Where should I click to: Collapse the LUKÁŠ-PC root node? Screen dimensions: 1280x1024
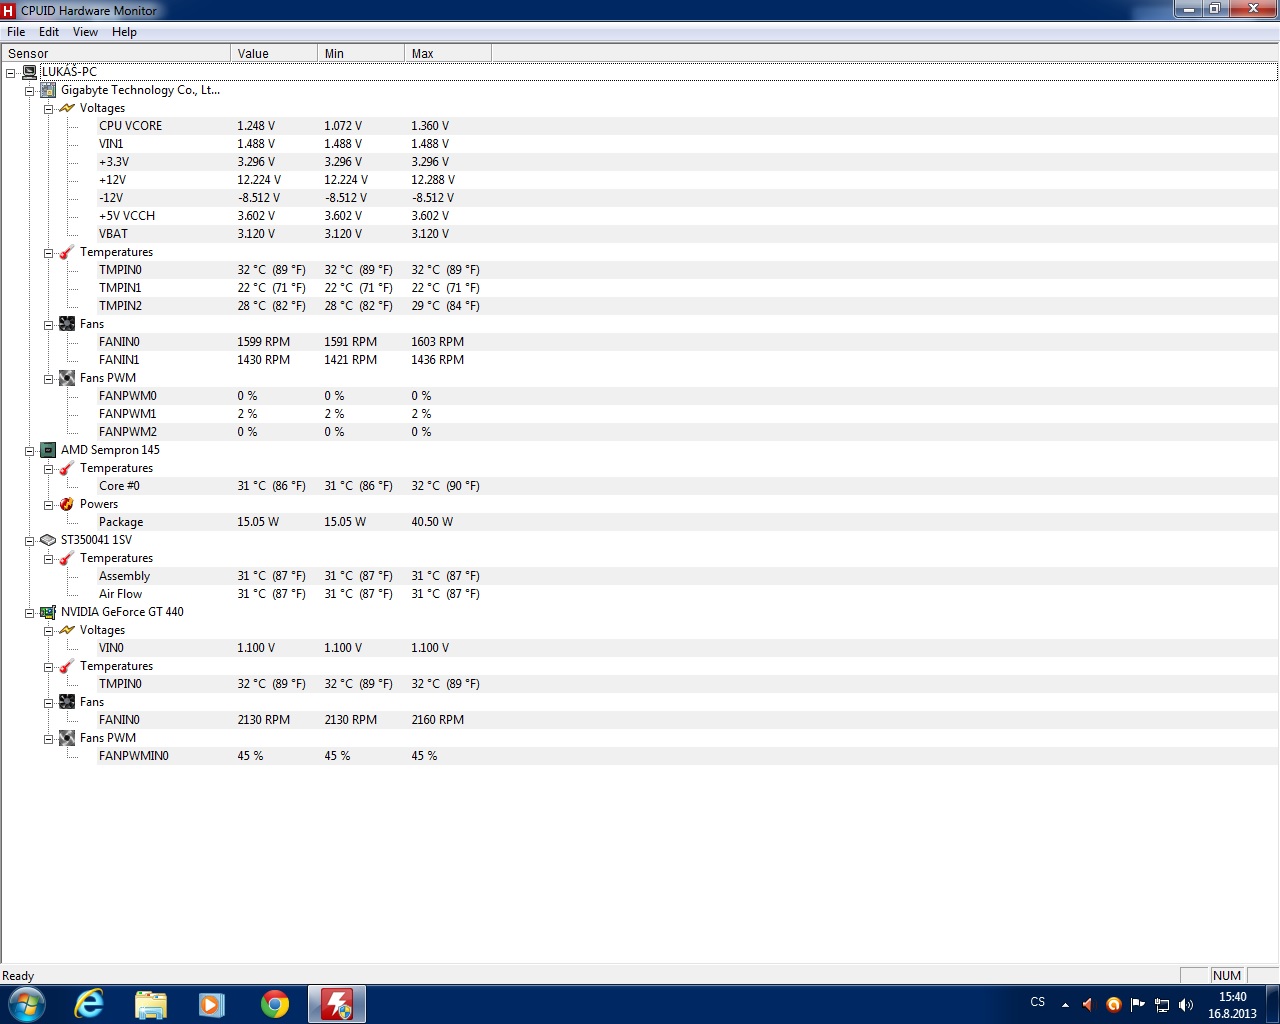[x=11, y=73]
